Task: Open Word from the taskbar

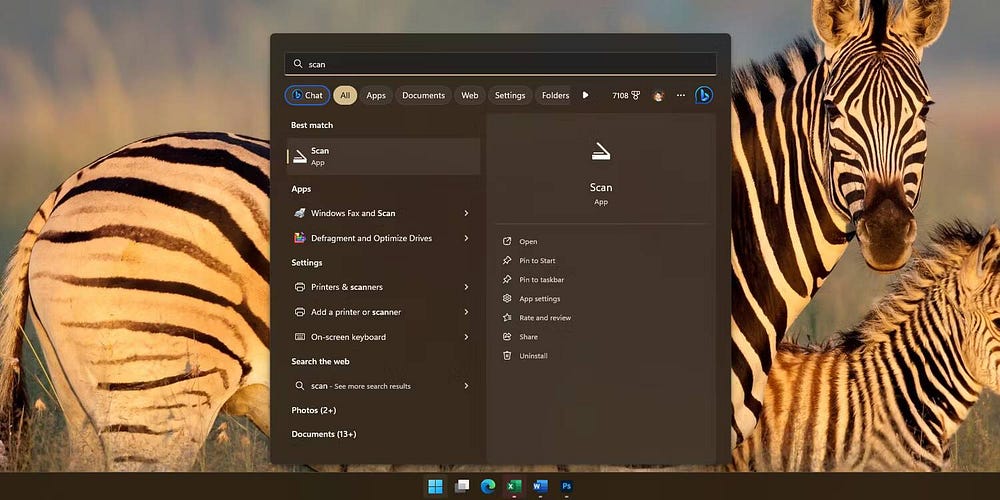Action: [541, 487]
